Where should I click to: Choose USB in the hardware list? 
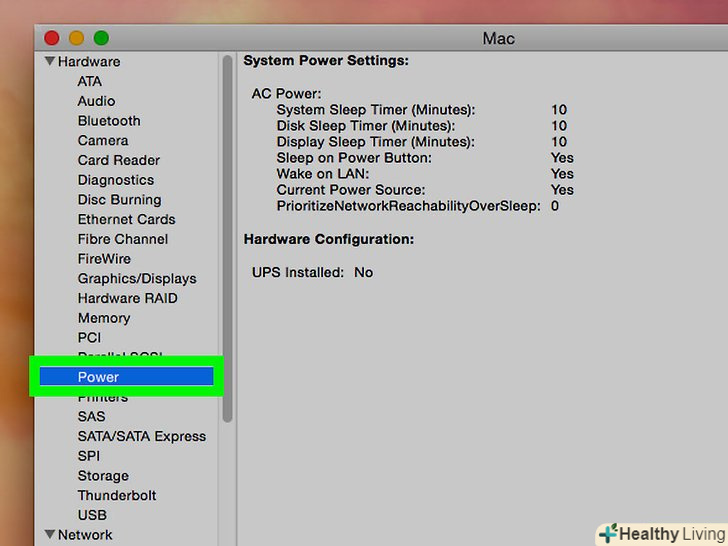(x=92, y=515)
